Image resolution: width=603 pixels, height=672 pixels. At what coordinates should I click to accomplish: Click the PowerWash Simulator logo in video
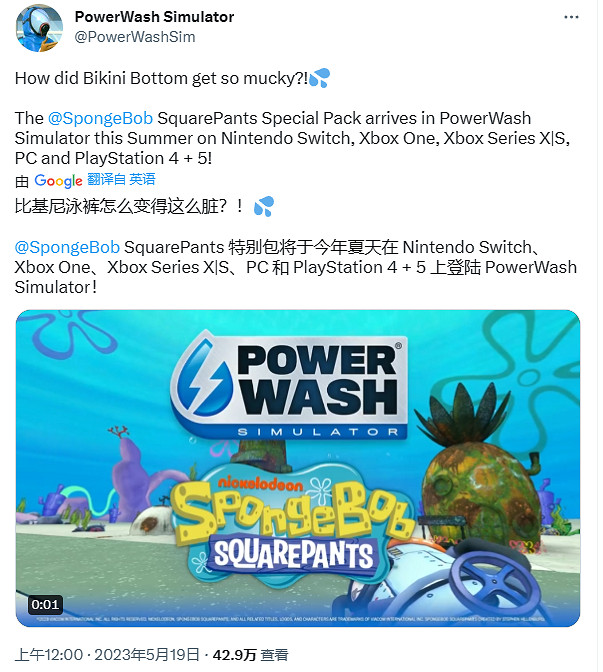coord(289,385)
